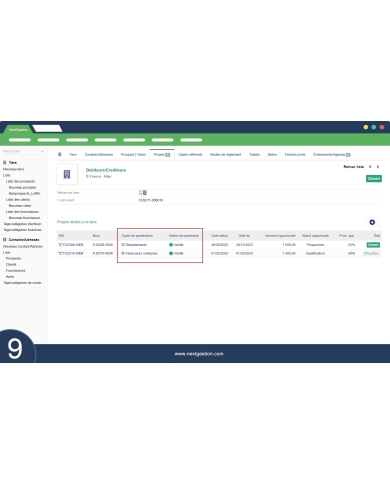
Task: Click the Retour liste link
Action: 354,167
